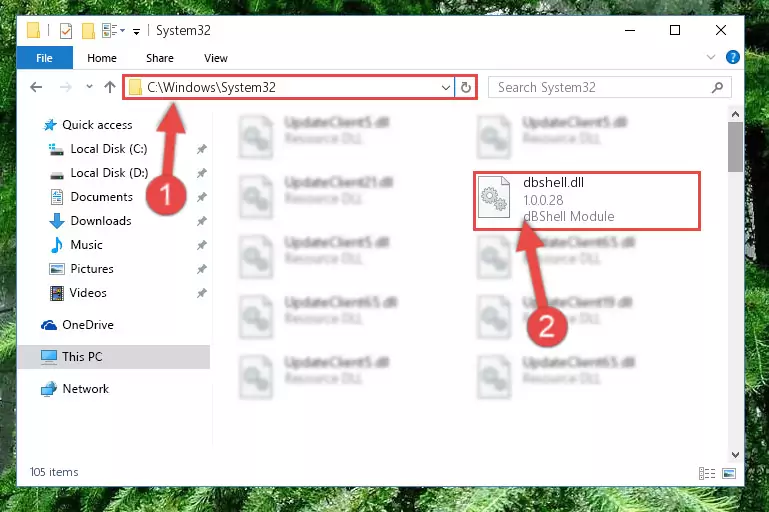Screen dimensions: 769x512
Task: Open the Downloads folder in sidebar
Action: (101, 221)
